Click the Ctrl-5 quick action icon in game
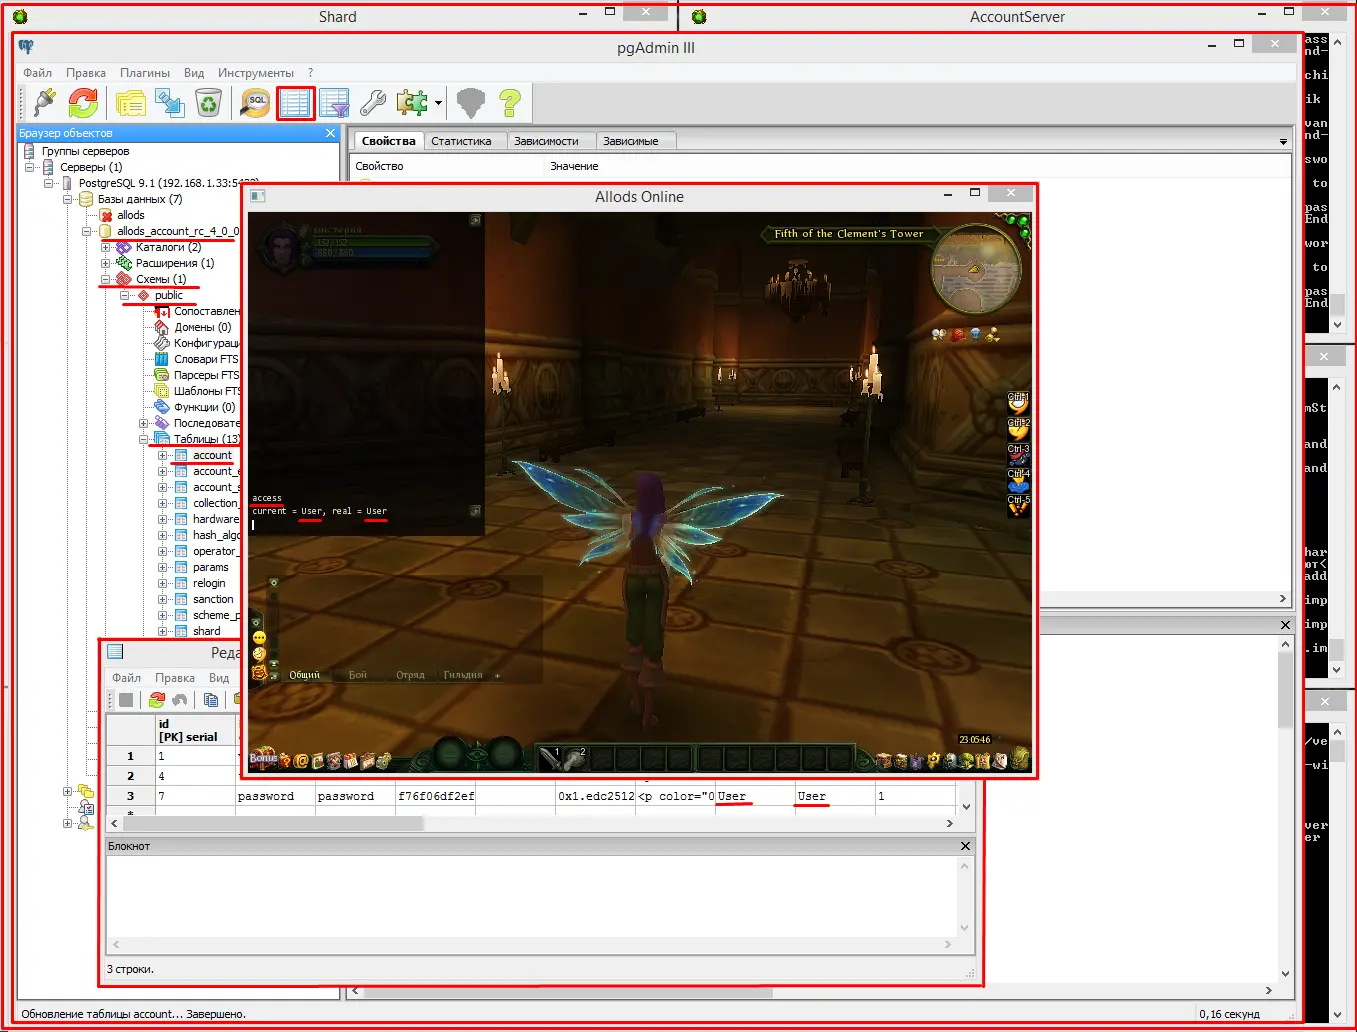1357x1032 pixels. 1018,506
